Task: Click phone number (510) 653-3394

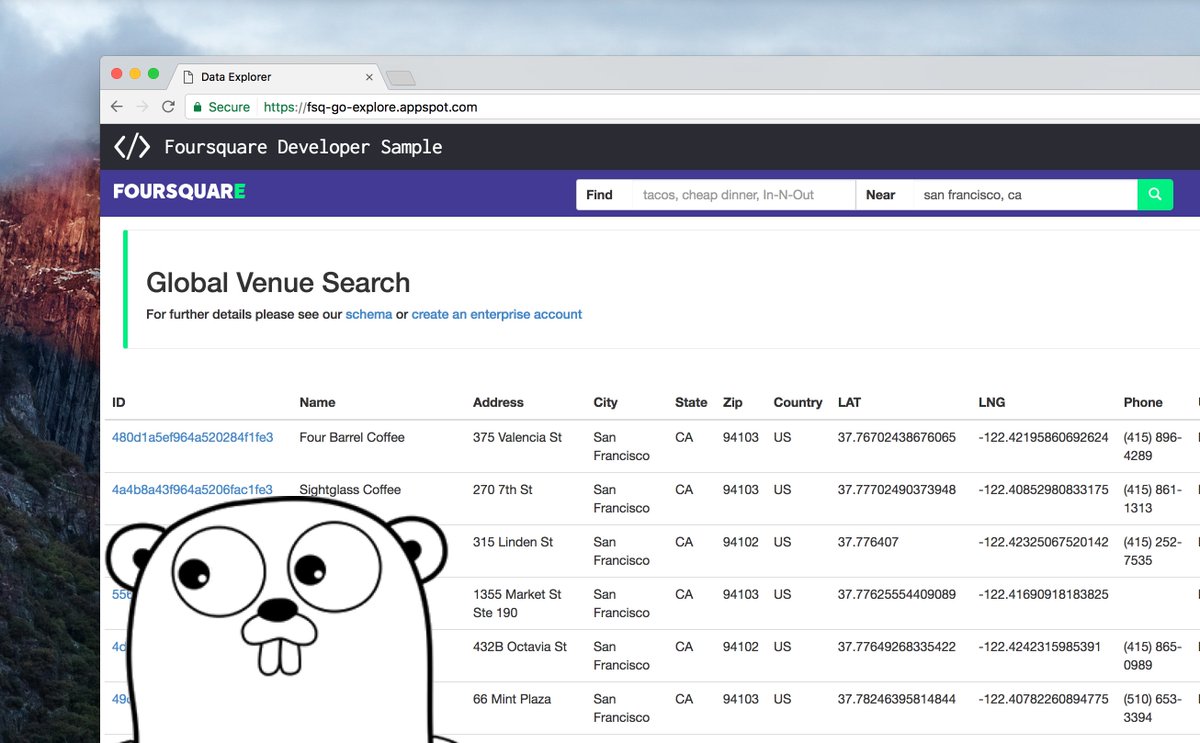Action: coord(1153,707)
